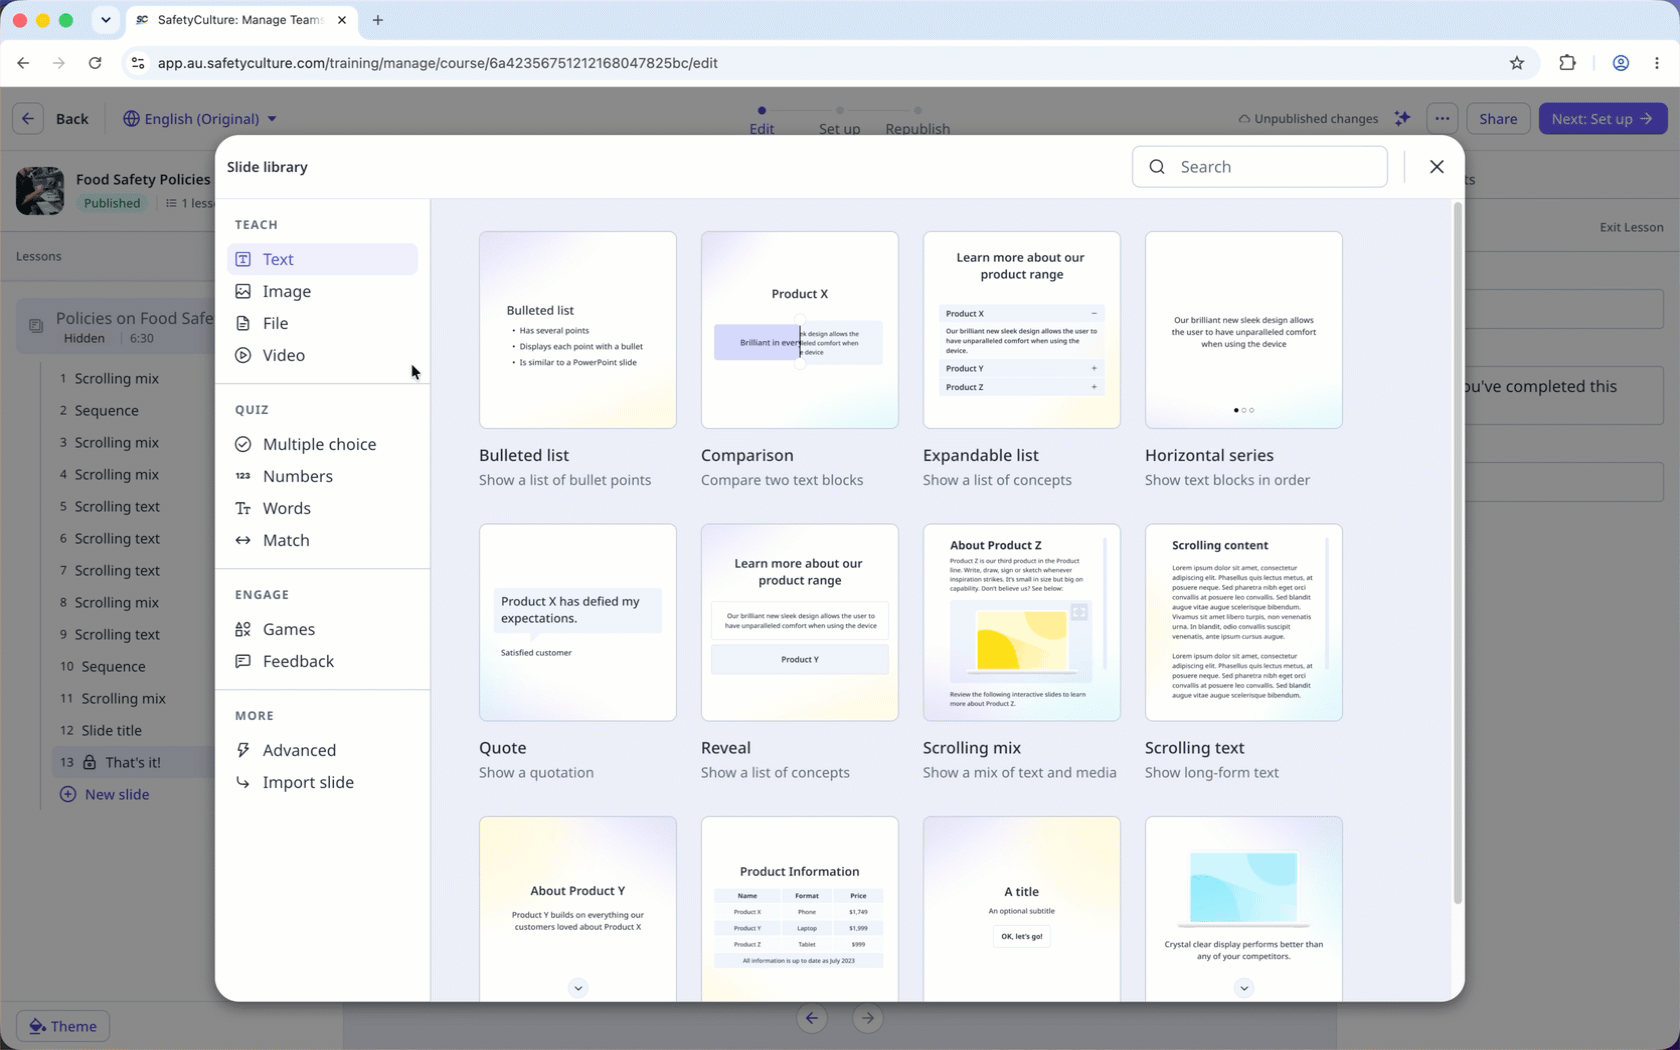Image resolution: width=1680 pixels, height=1050 pixels.
Task: Close the SafetyCulture browser tab
Action: (342, 20)
